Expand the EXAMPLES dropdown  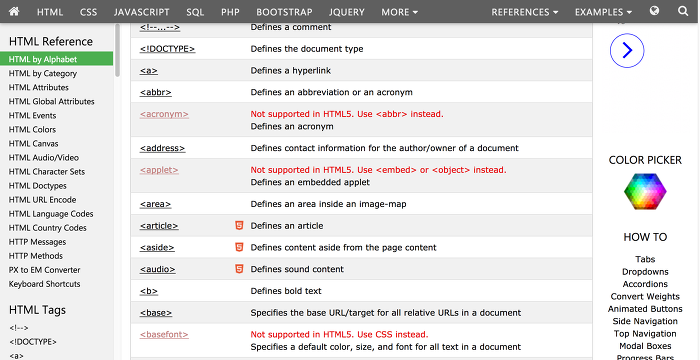[603, 12]
